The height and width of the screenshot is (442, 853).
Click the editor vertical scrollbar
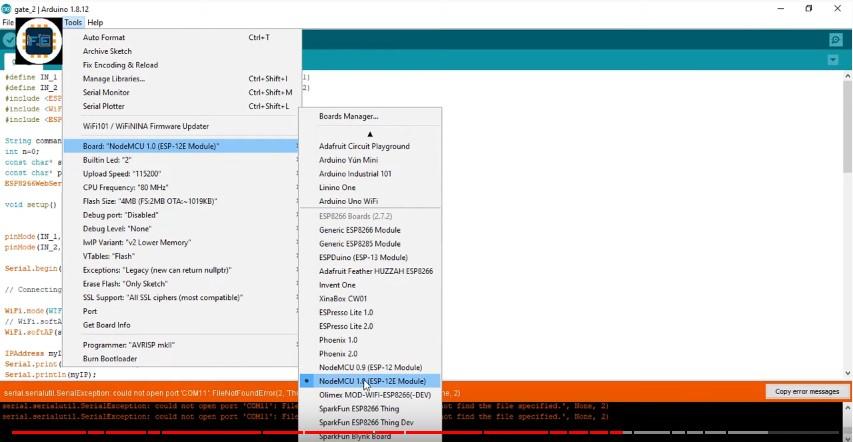point(848,128)
